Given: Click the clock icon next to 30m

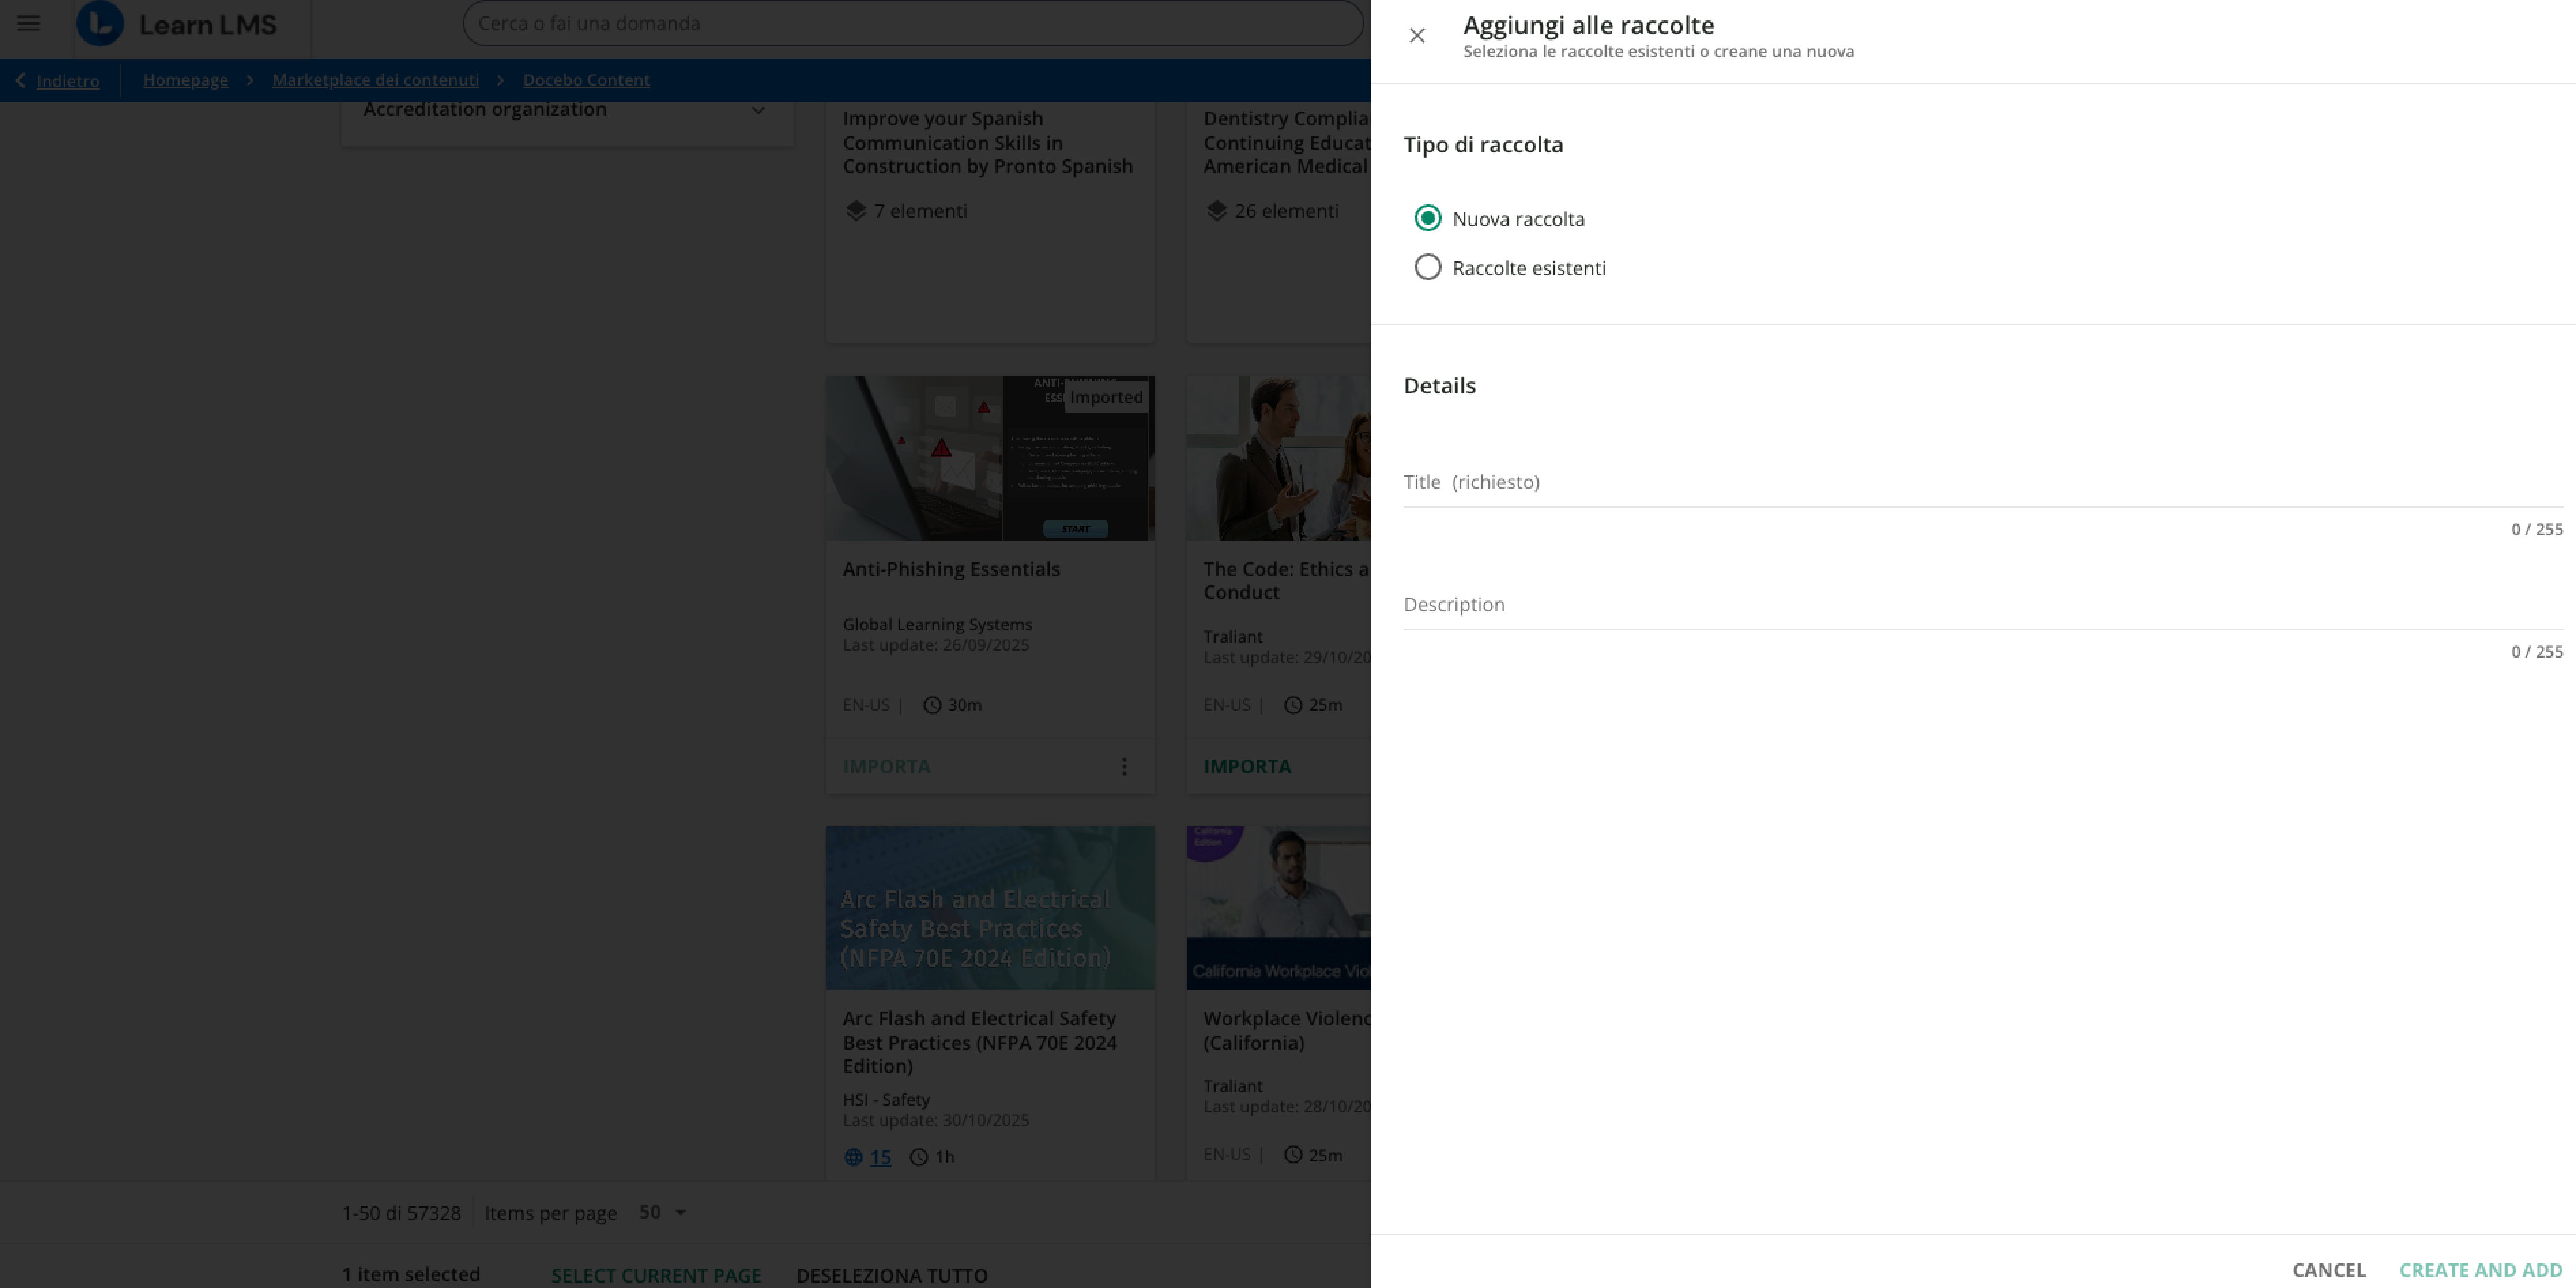Looking at the screenshot, I should click(932, 705).
